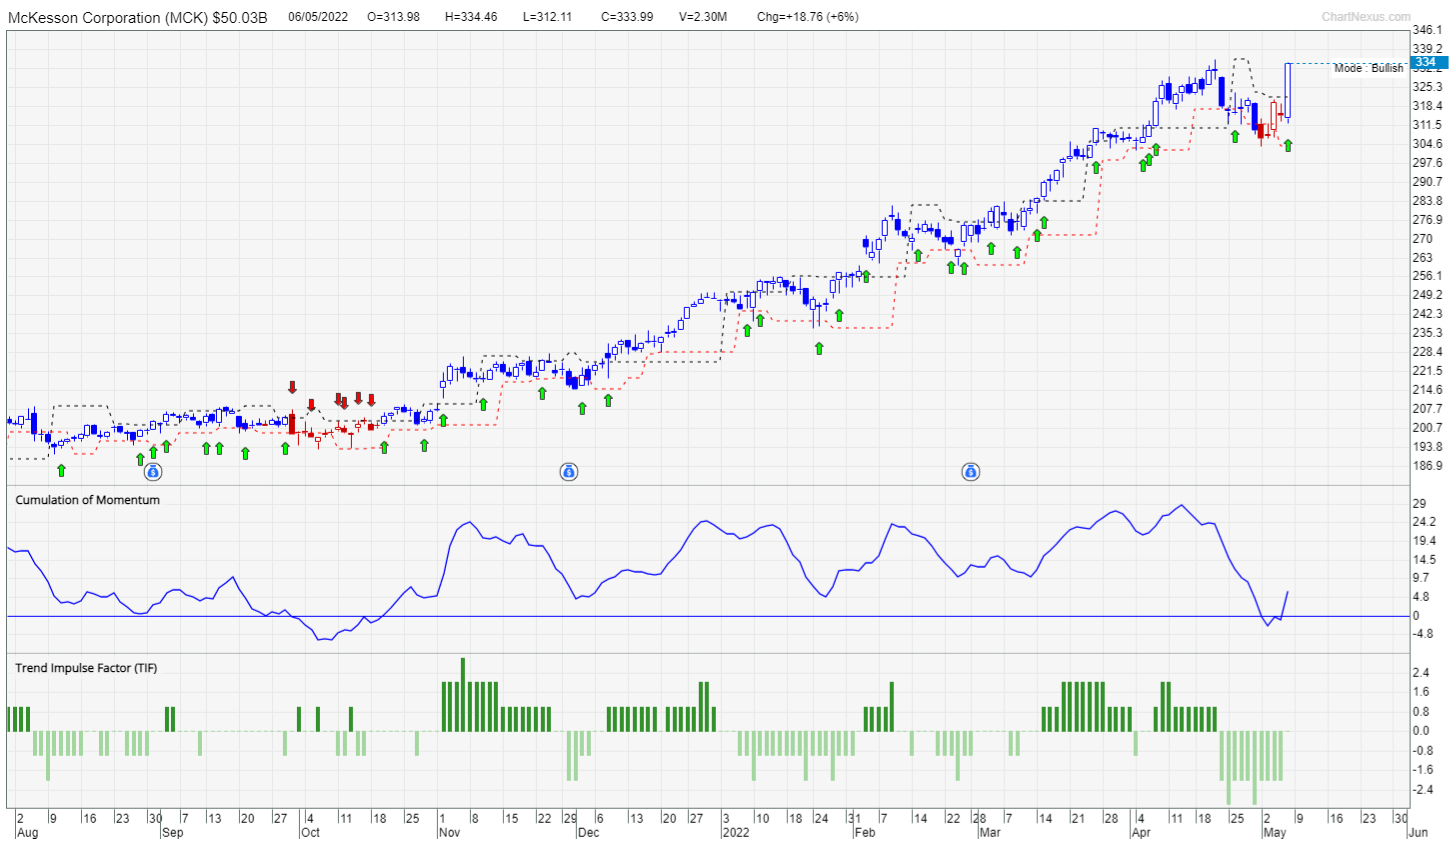Select the latest green buy arrow in May
The width and height of the screenshot is (1451, 844).
pos(1288,146)
